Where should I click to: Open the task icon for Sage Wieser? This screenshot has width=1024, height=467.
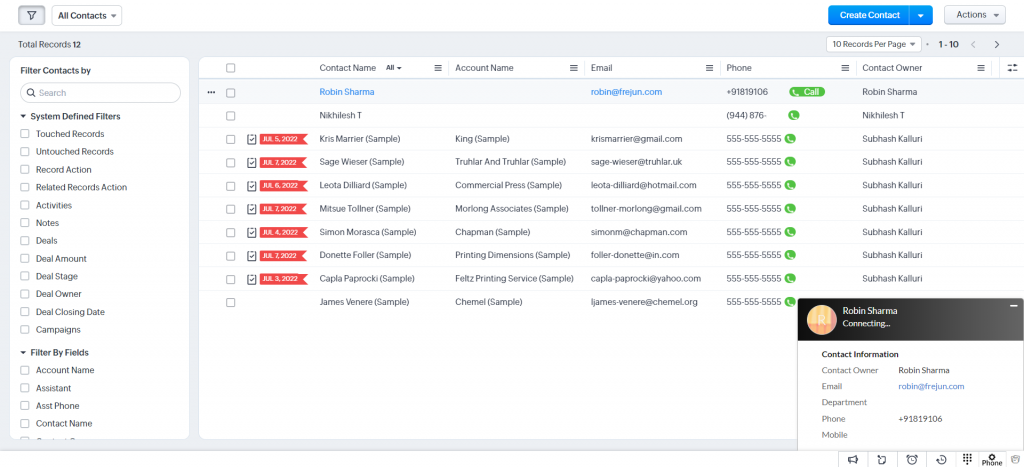click(x=251, y=162)
